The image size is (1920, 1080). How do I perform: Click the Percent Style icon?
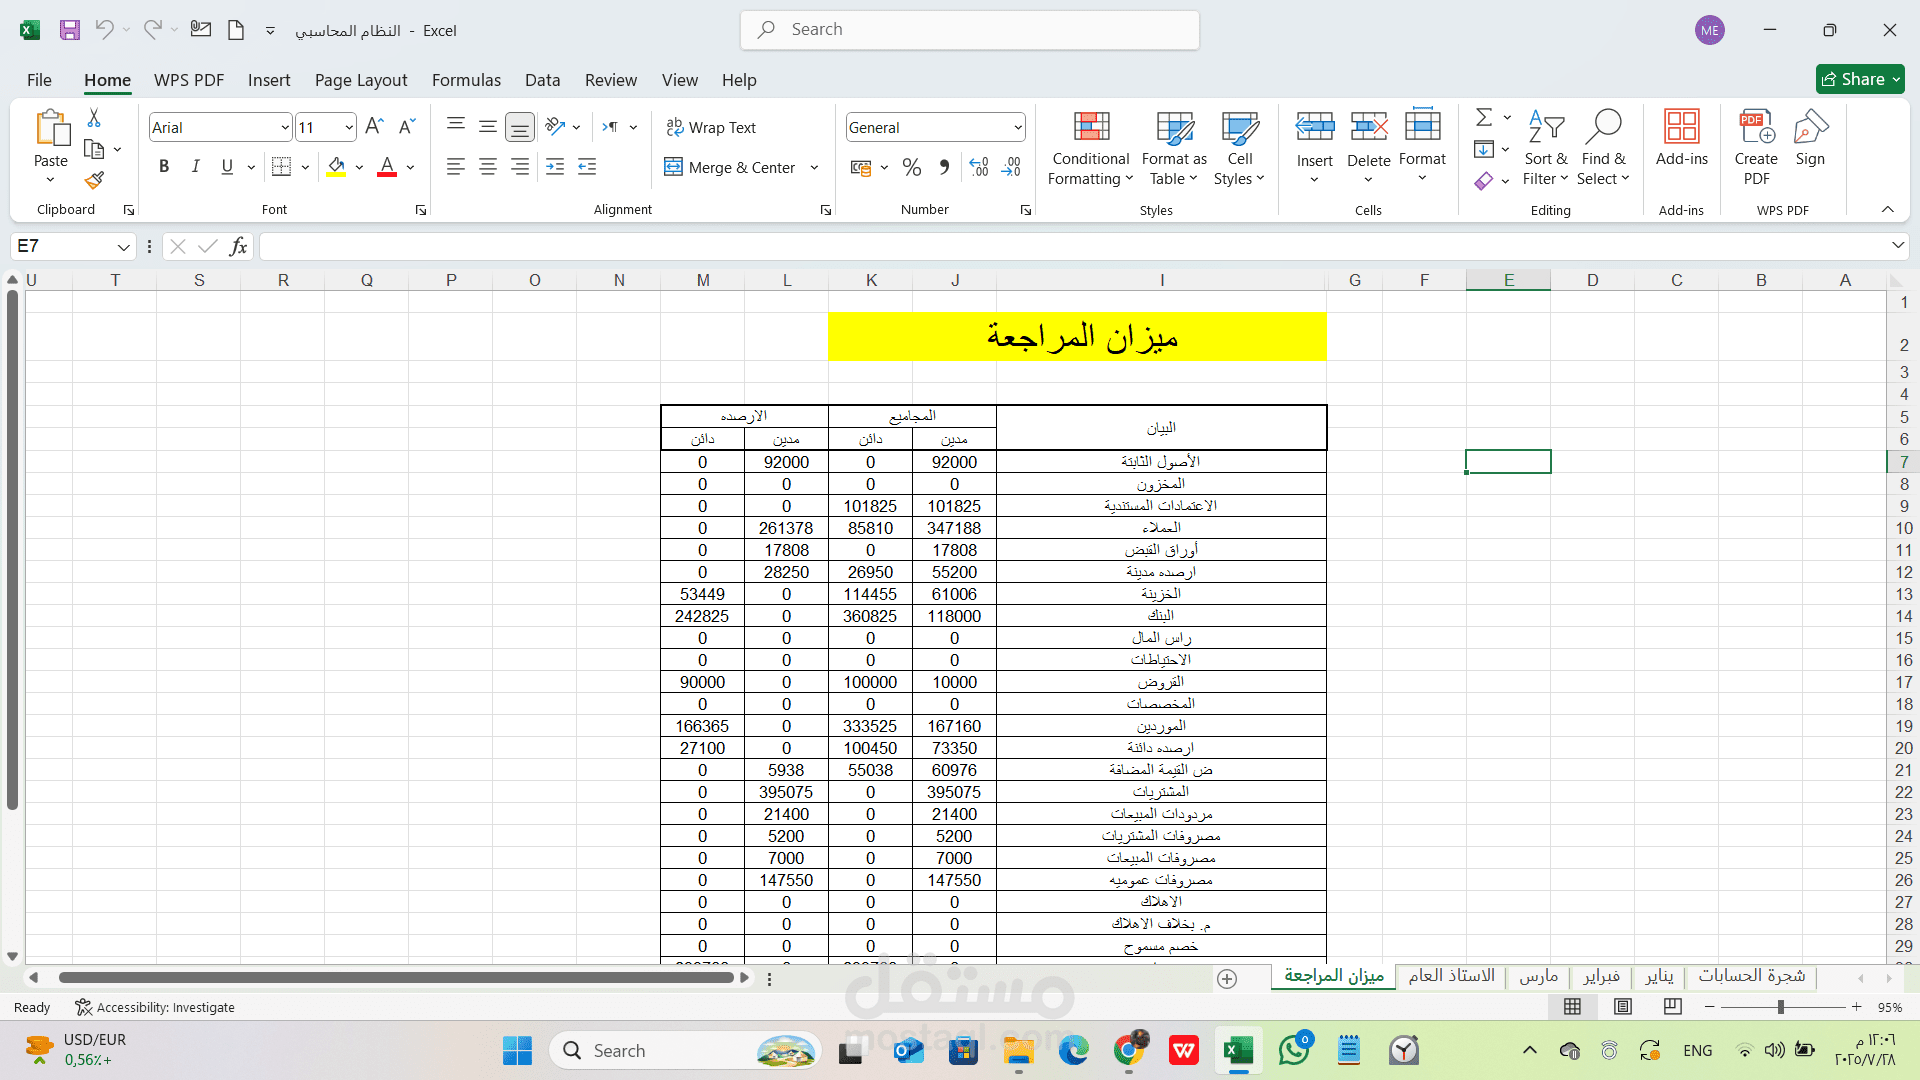[911, 167]
